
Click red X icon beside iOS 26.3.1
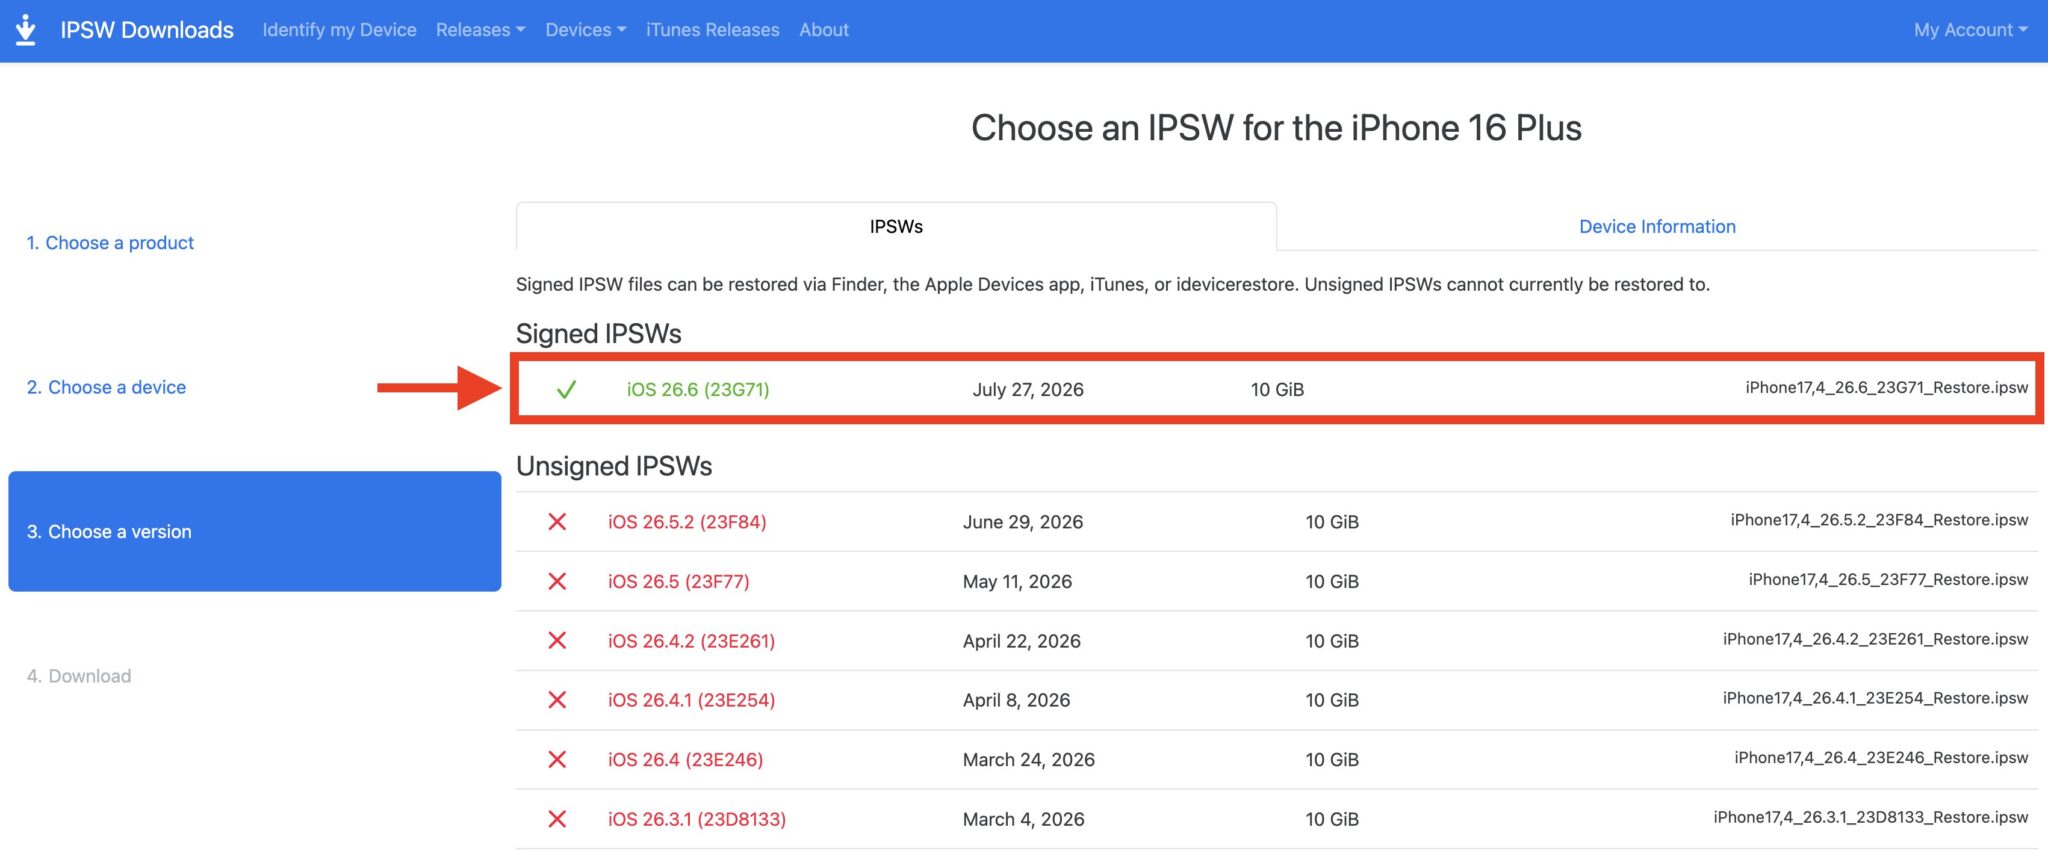tap(557, 819)
